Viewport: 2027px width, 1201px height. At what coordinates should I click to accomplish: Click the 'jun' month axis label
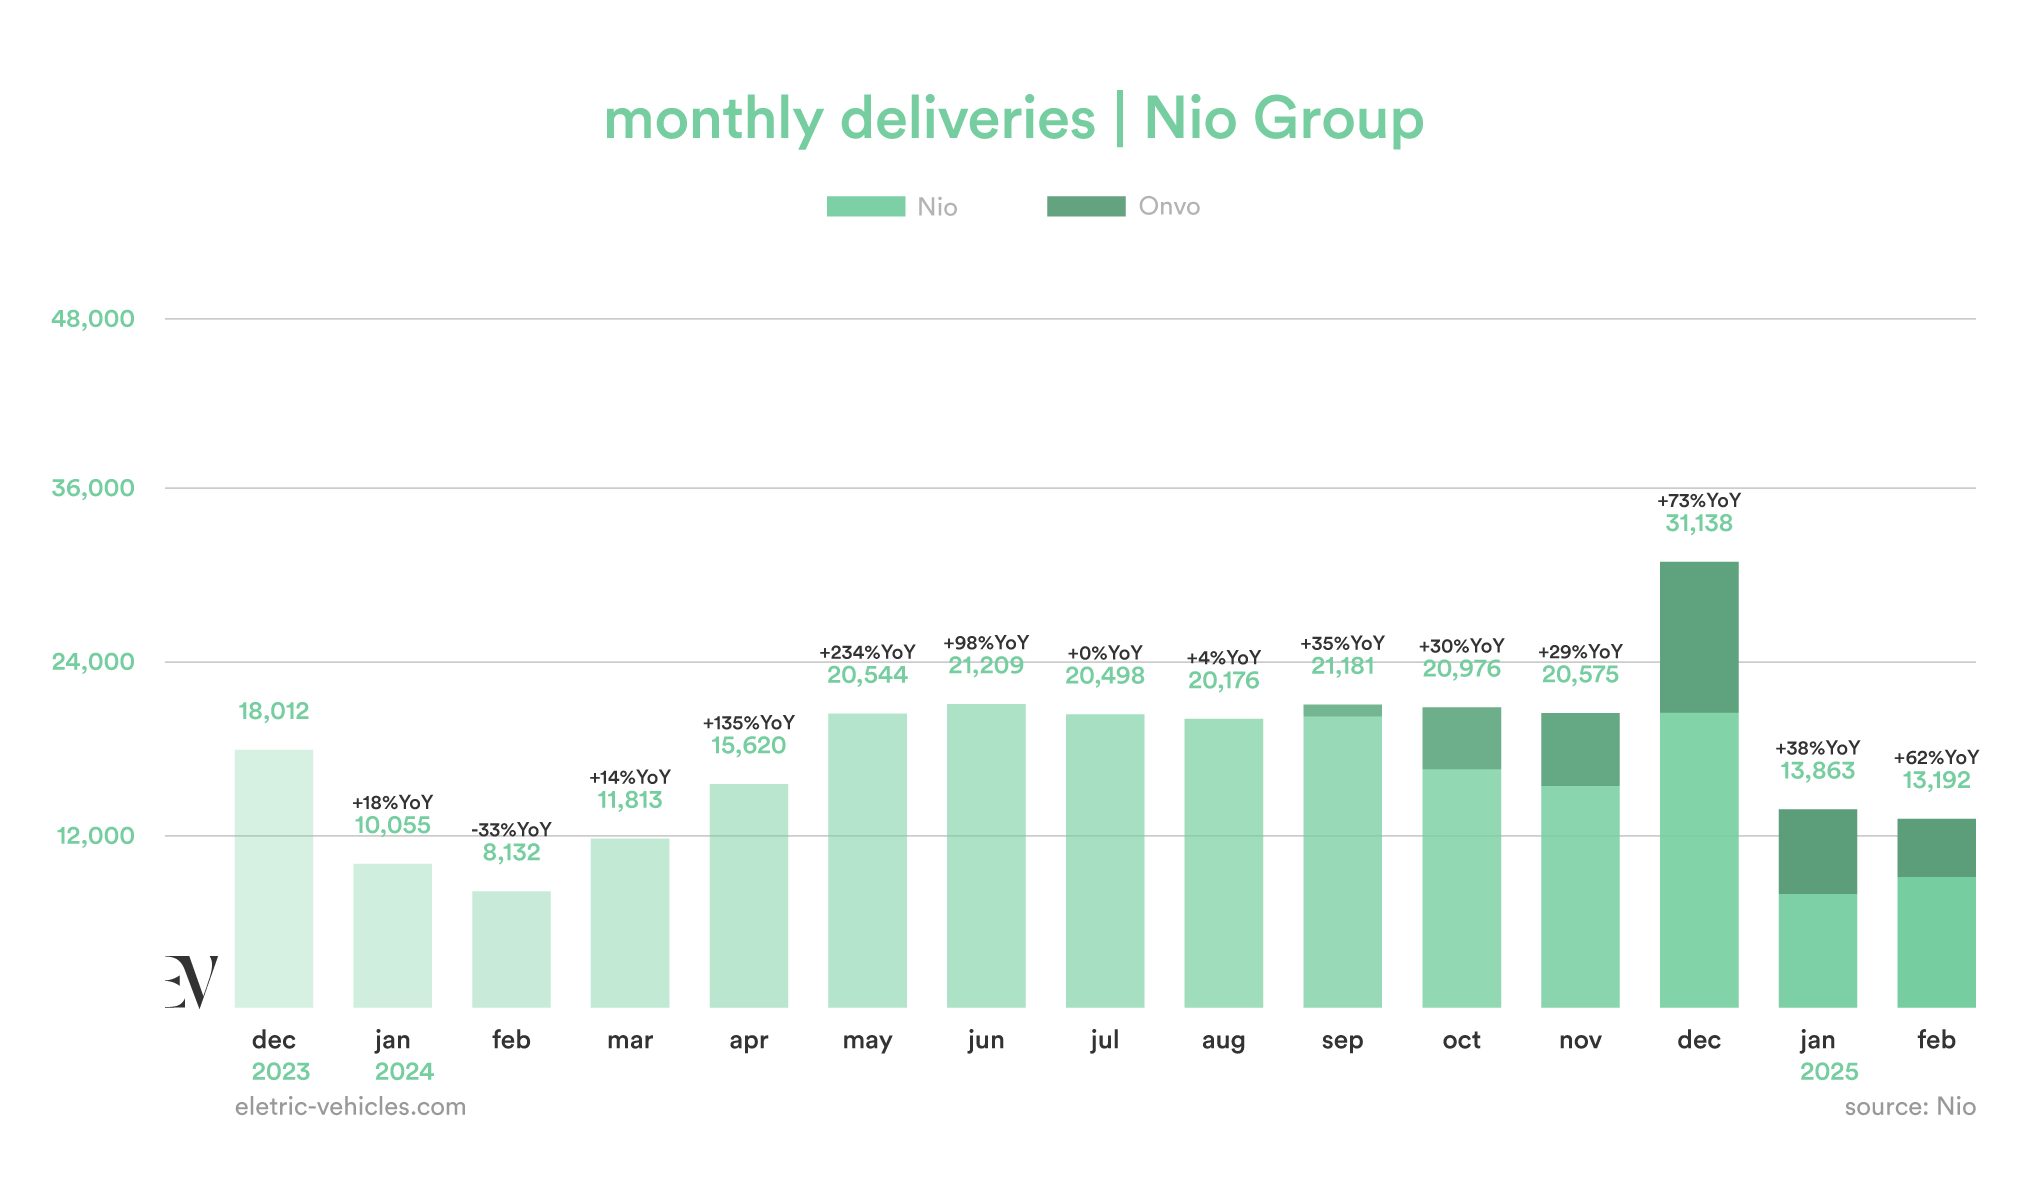click(x=986, y=1041)
